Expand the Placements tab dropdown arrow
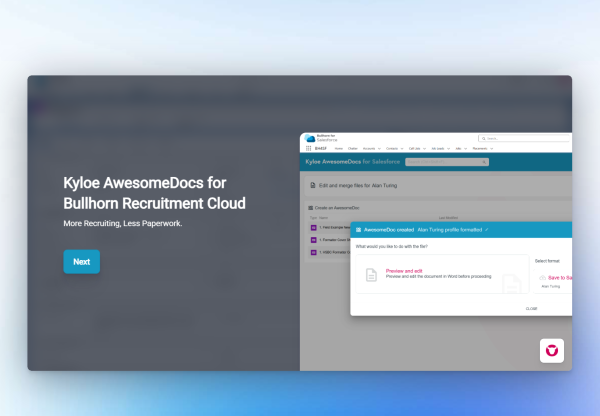600x416 pixels. click(x=491, y=148)
